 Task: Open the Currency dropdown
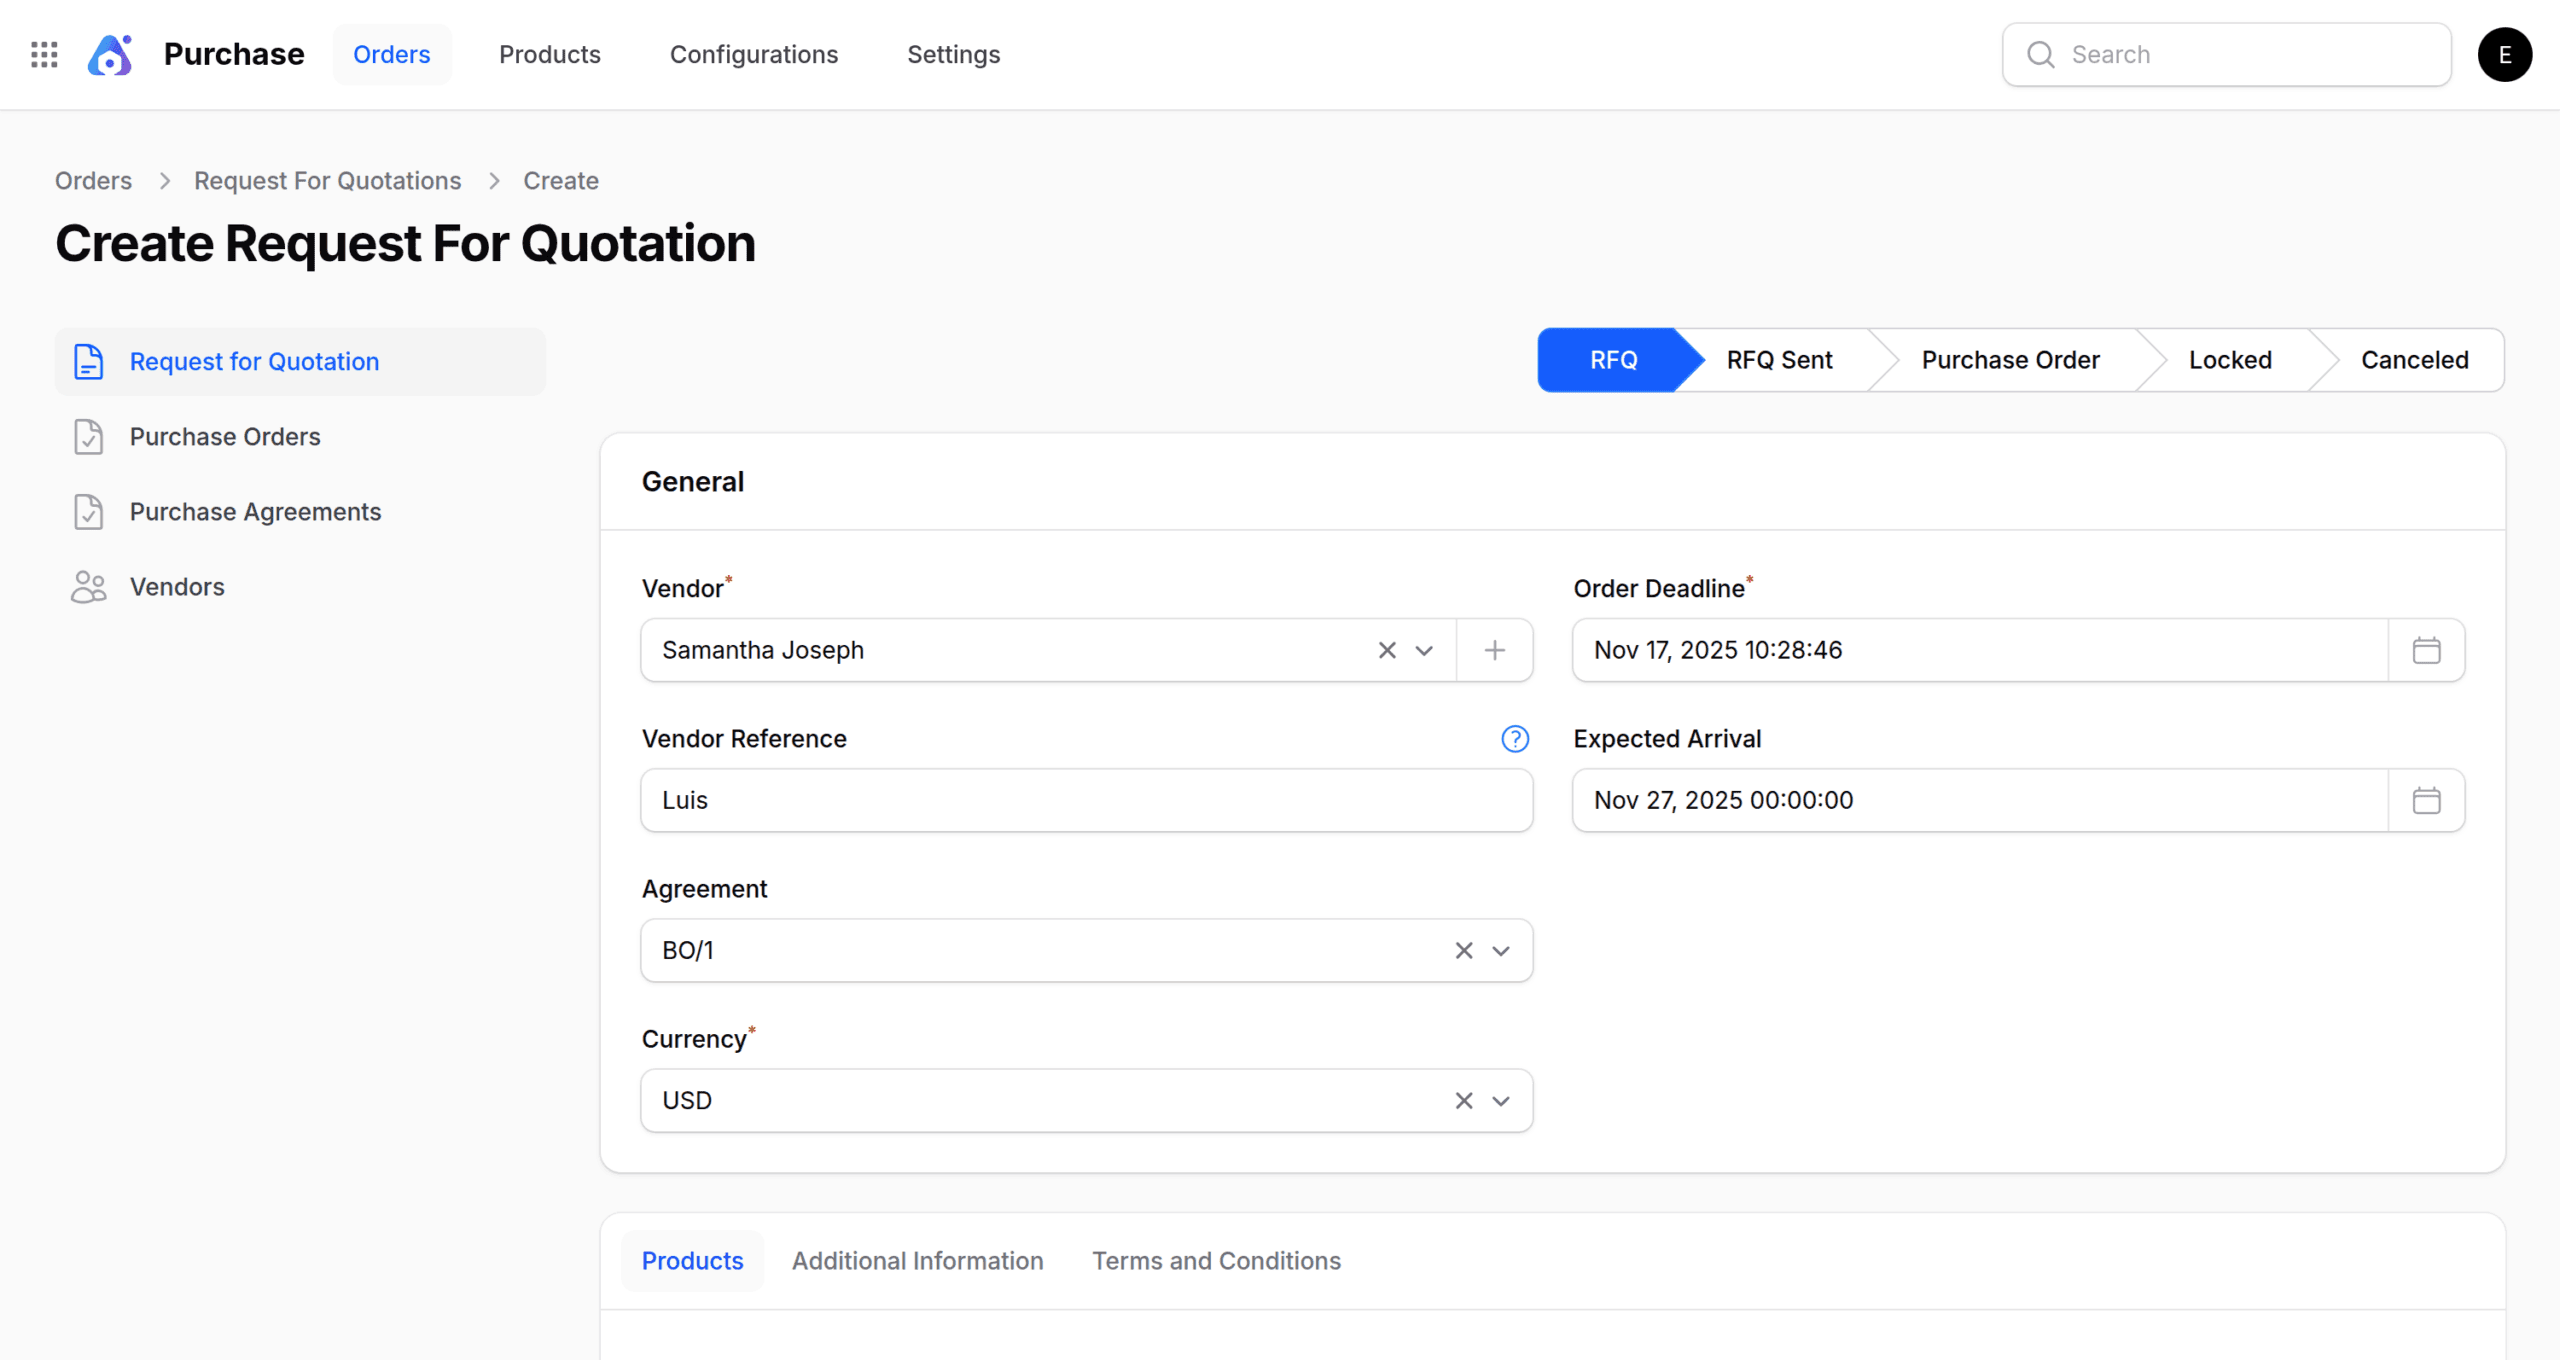pos(1500,1100)
